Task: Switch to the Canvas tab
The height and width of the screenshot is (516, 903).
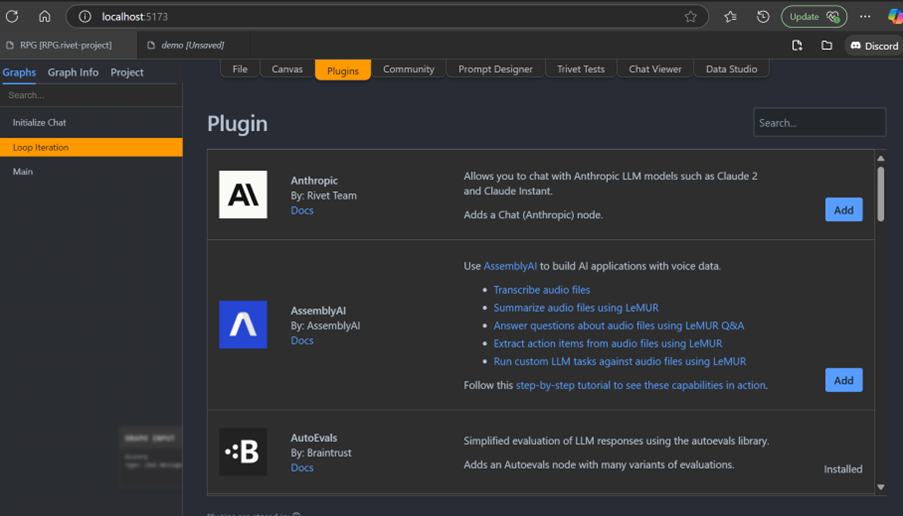Action: tap(287, 69)
